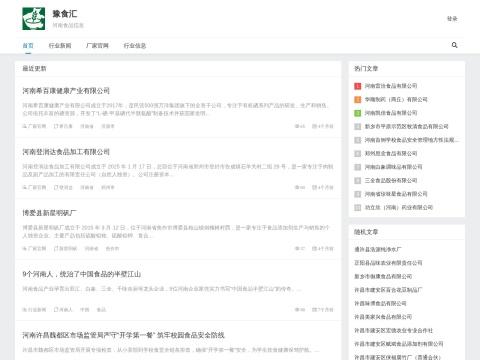Click 厂家官网 category tag under 博爱县新星明矾厂 article
The image size is (480, 360).
coord(34,249)
